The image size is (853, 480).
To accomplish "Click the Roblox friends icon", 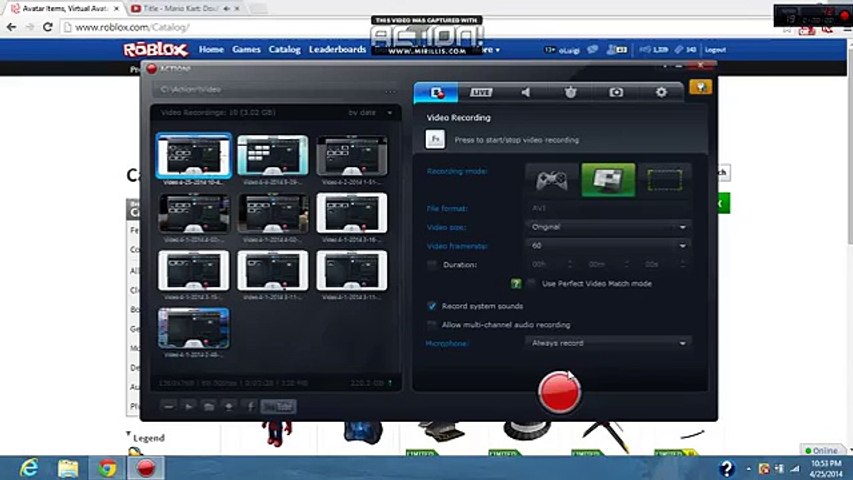I will coord(616,50).
